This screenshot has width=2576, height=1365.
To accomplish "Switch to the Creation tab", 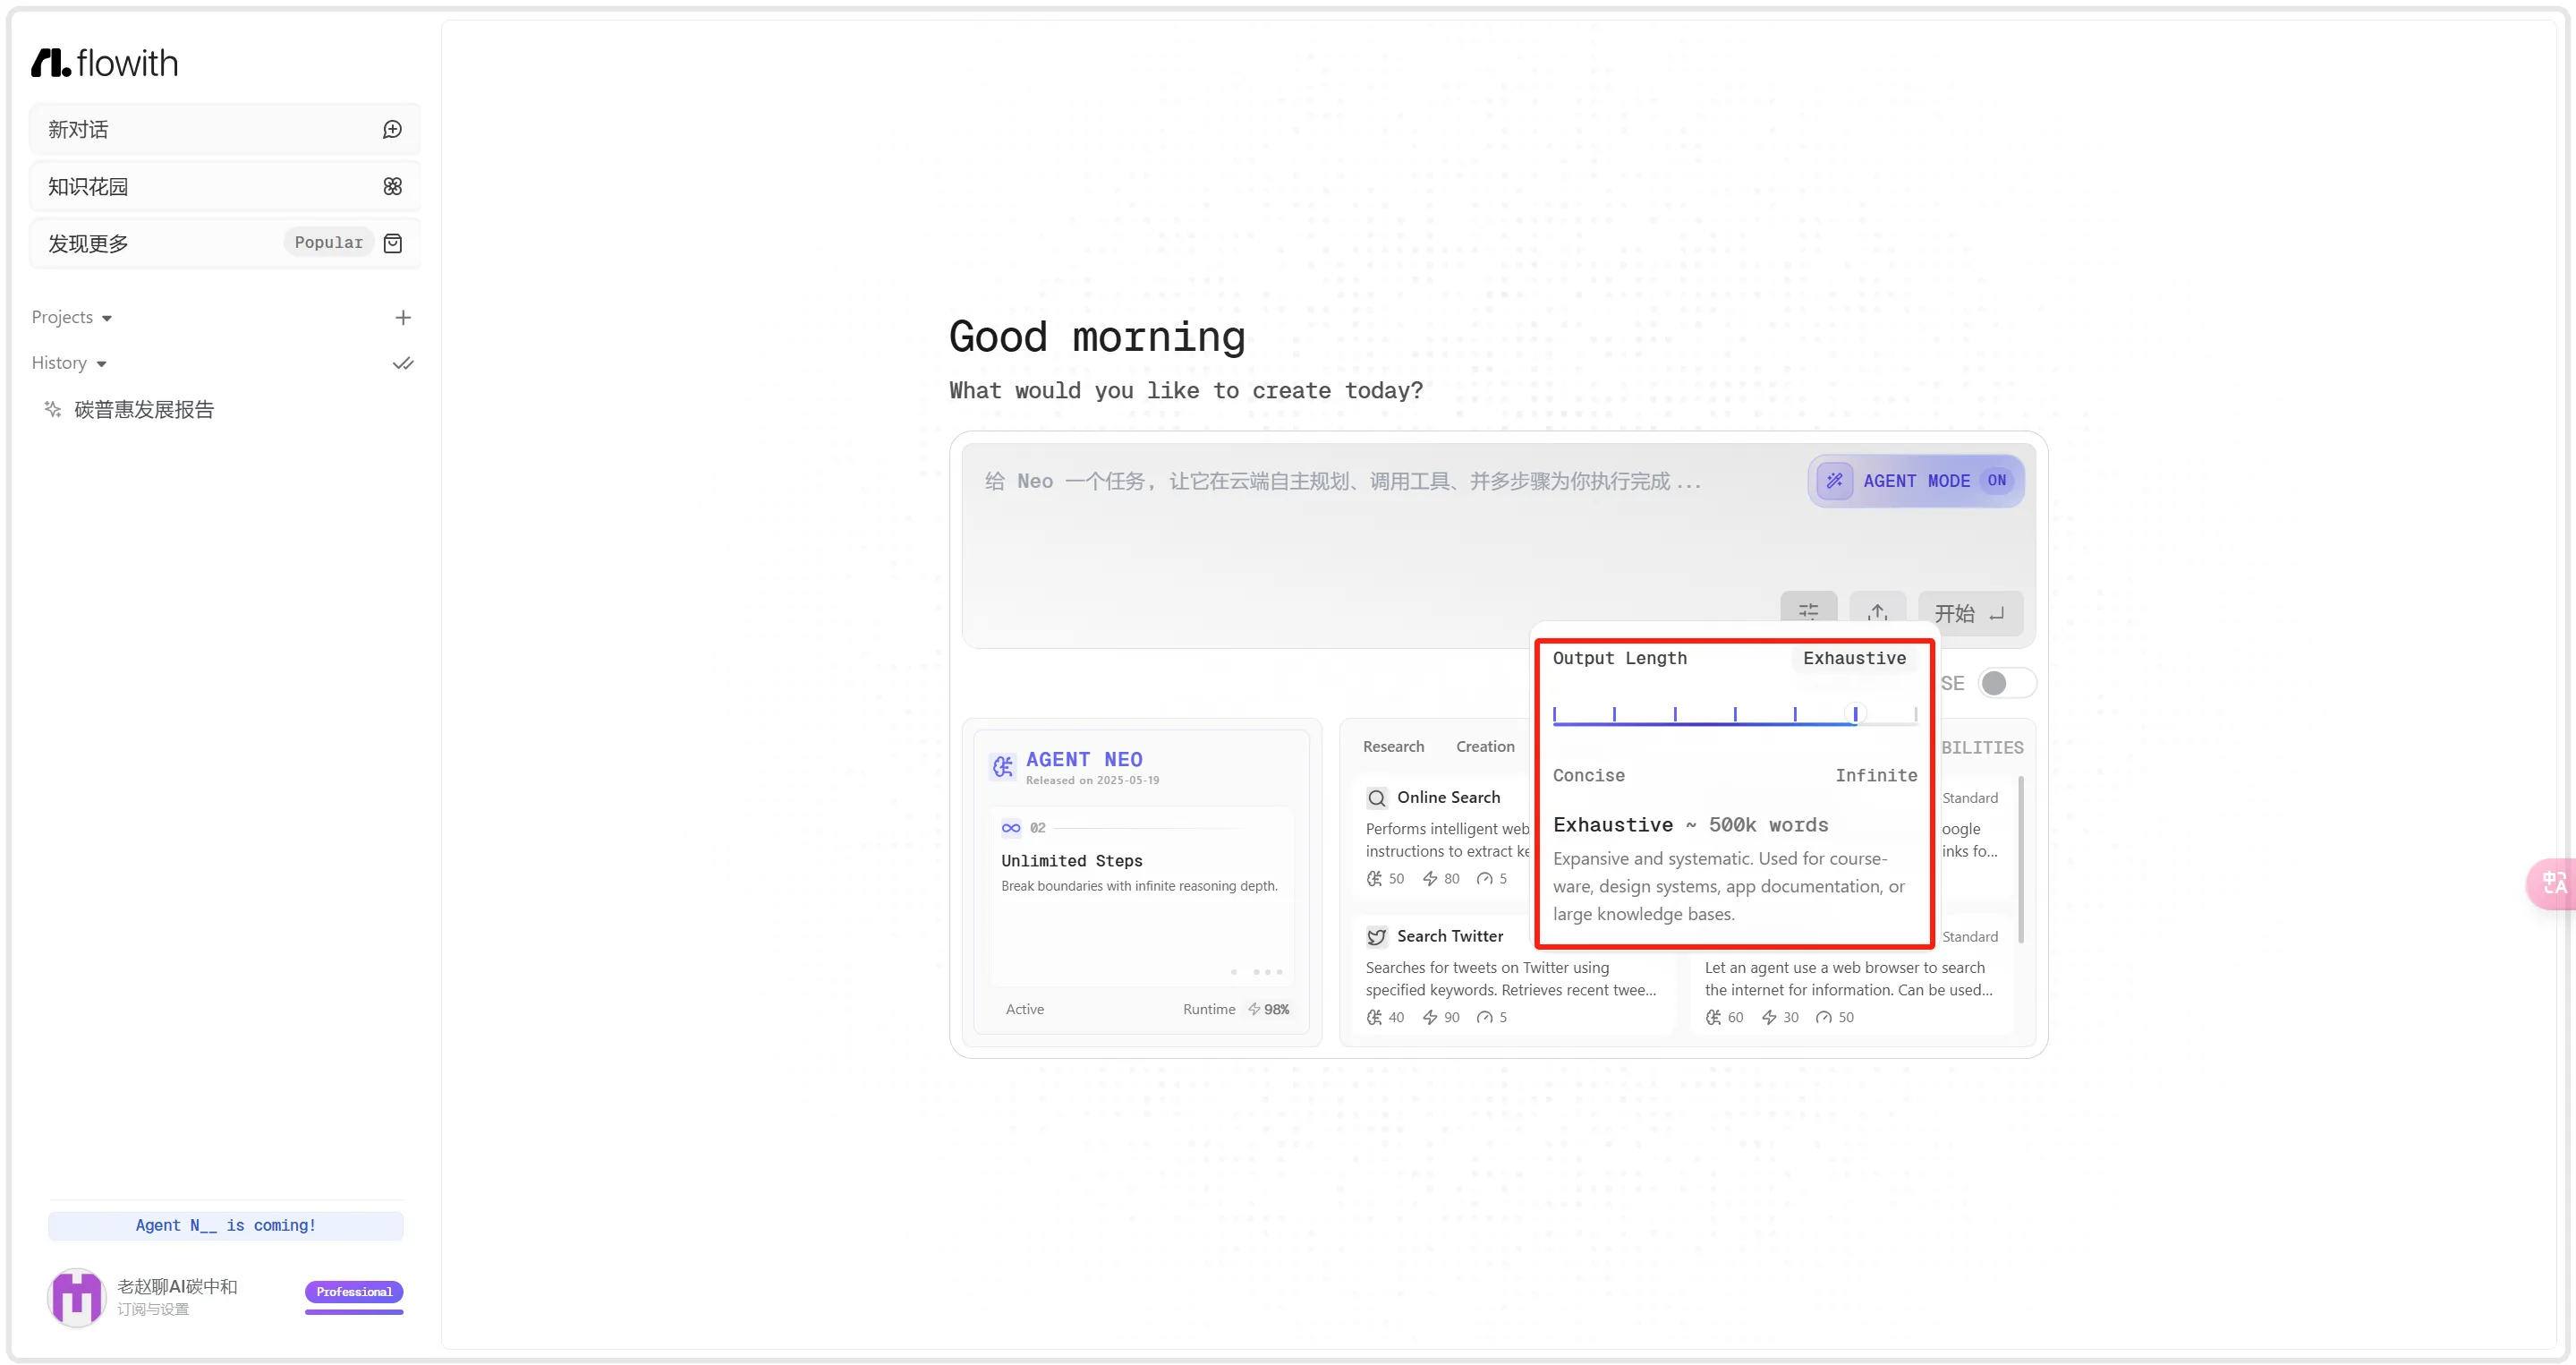I will 1485,747.
